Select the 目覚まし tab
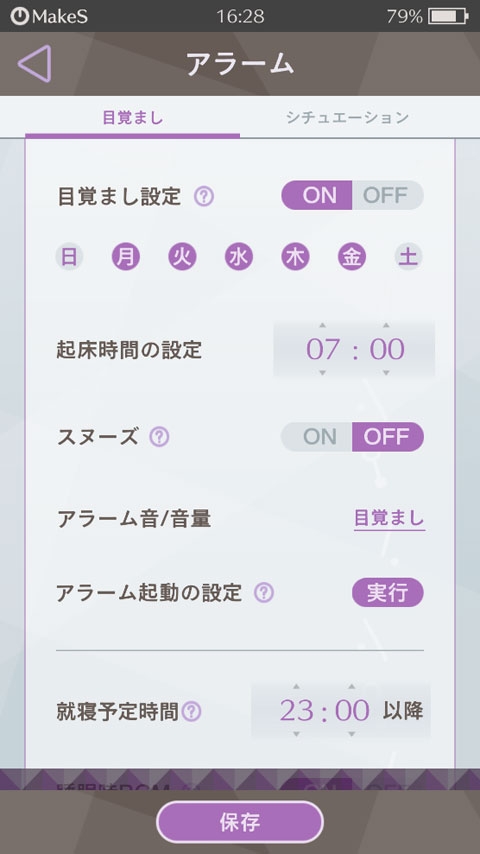 132,117
